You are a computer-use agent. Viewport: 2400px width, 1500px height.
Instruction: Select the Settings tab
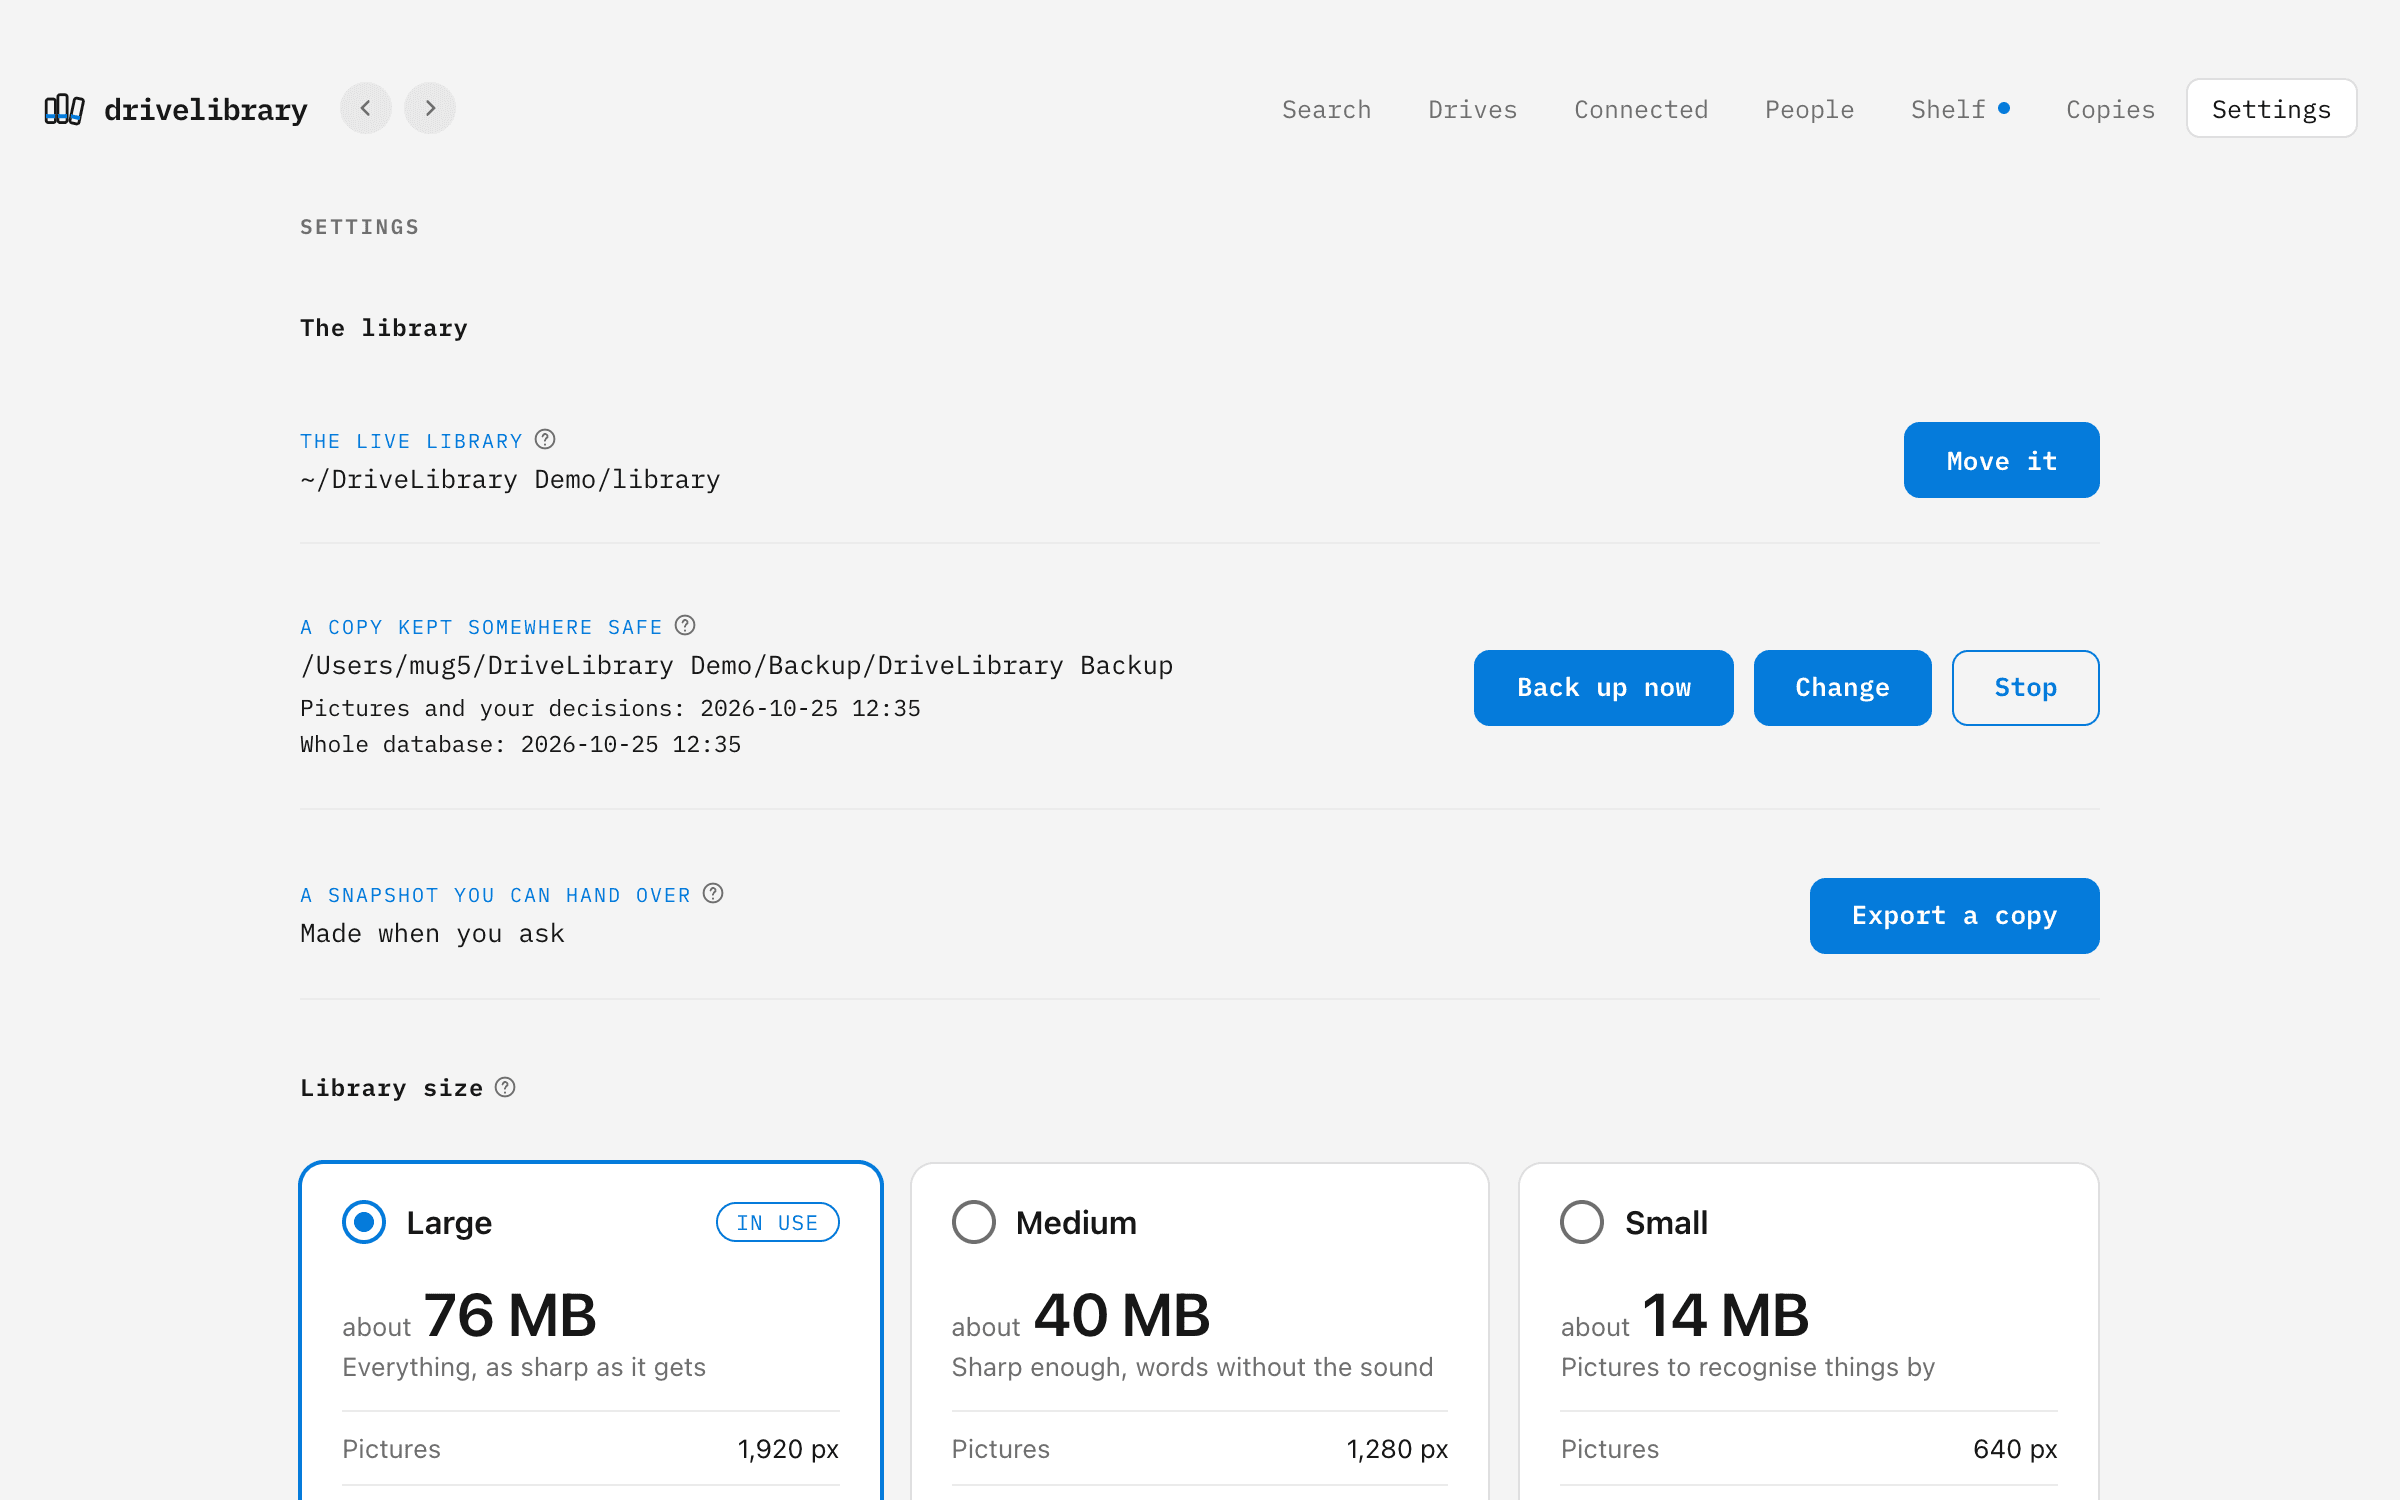pos(2271,109)
